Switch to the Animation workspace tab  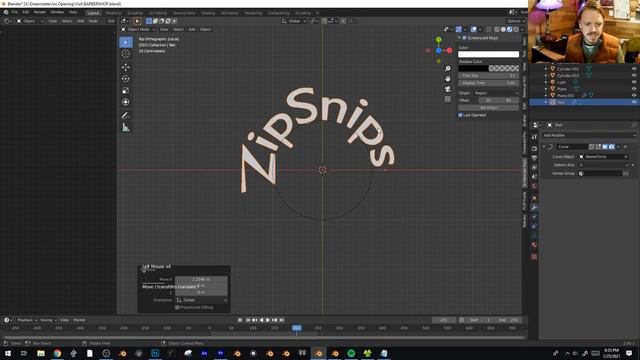(230, 13)
